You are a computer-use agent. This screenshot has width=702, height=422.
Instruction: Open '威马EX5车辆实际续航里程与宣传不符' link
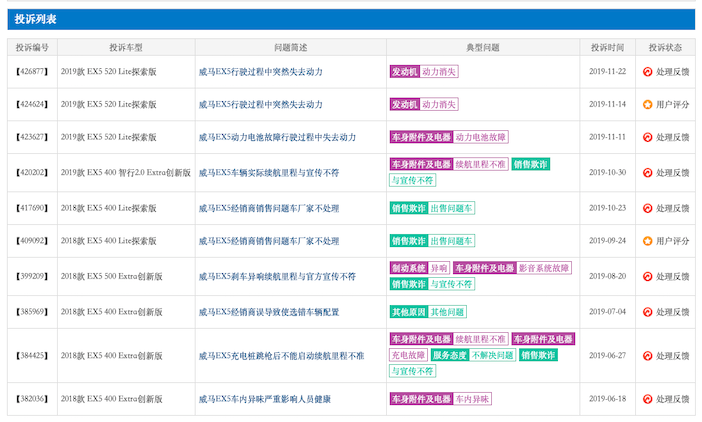pyautogui.click(x=269, y=173)
